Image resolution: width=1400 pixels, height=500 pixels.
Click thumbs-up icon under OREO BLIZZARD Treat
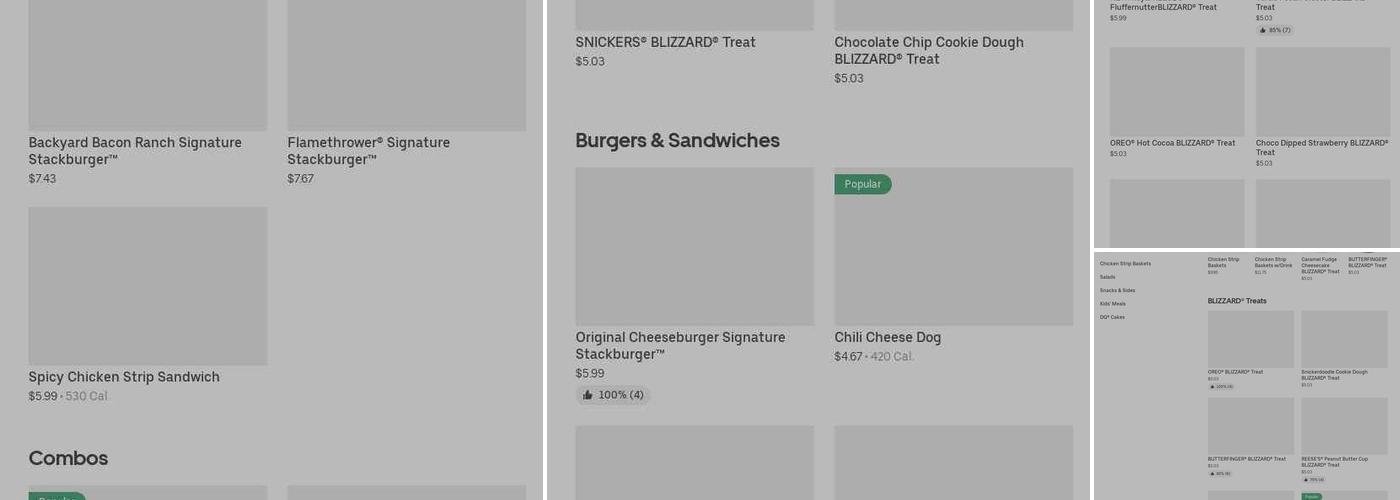tap(1211, 386)
